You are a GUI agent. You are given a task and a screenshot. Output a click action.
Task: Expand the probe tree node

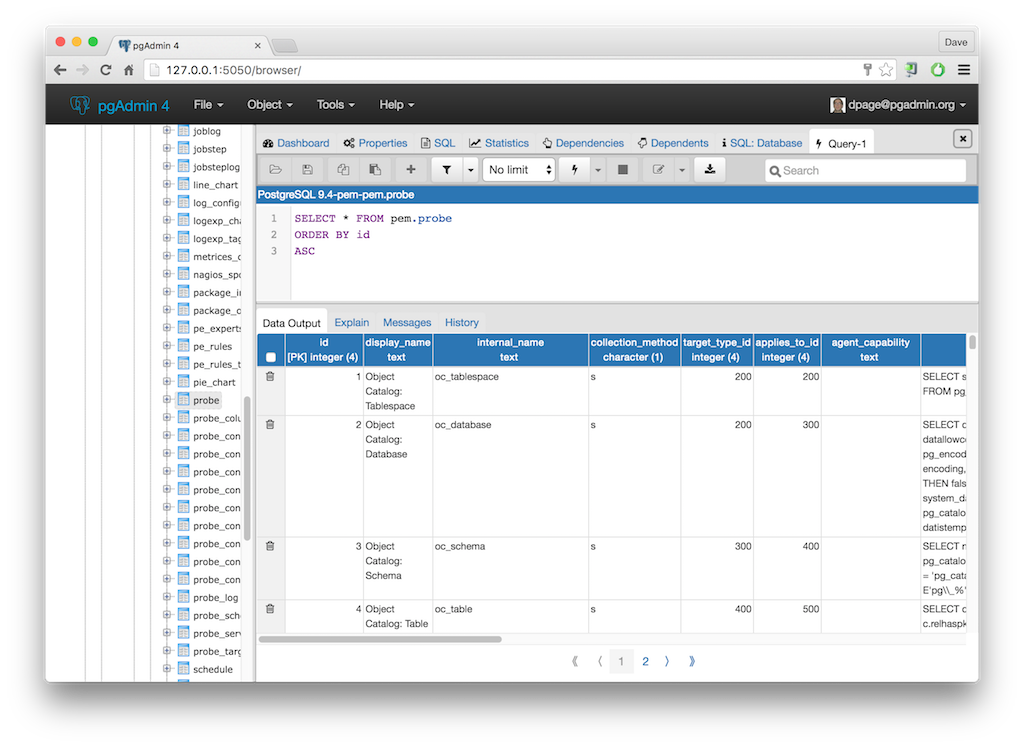167,400
